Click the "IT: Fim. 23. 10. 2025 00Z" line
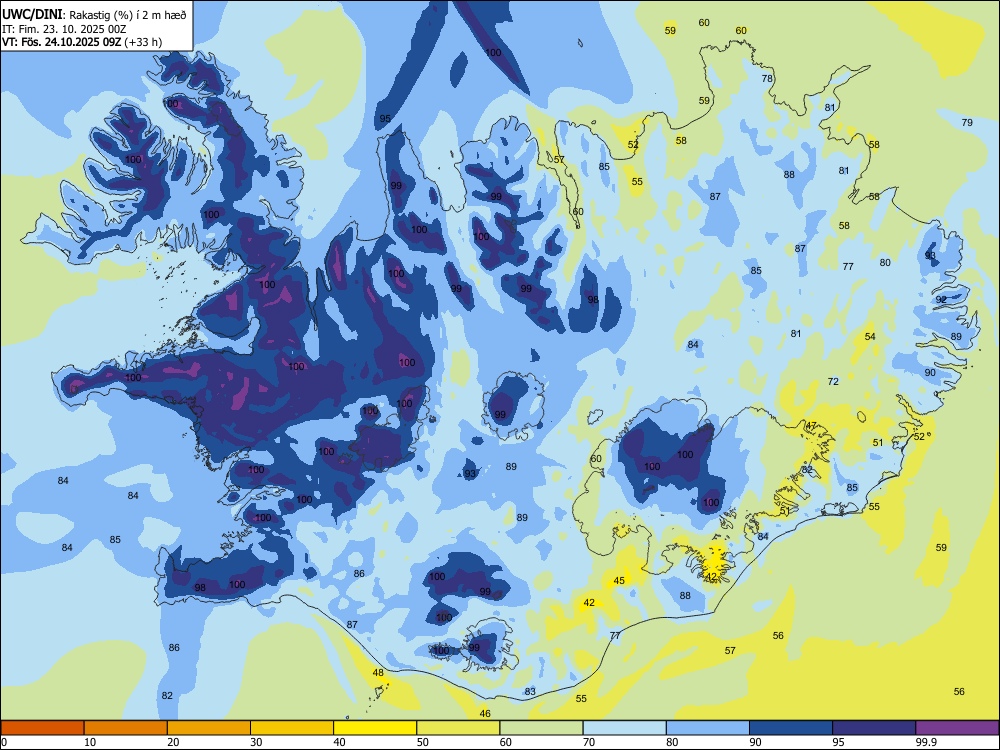Image resolution: width=1000 pixels, height=750 pixels. coord(64,29)
